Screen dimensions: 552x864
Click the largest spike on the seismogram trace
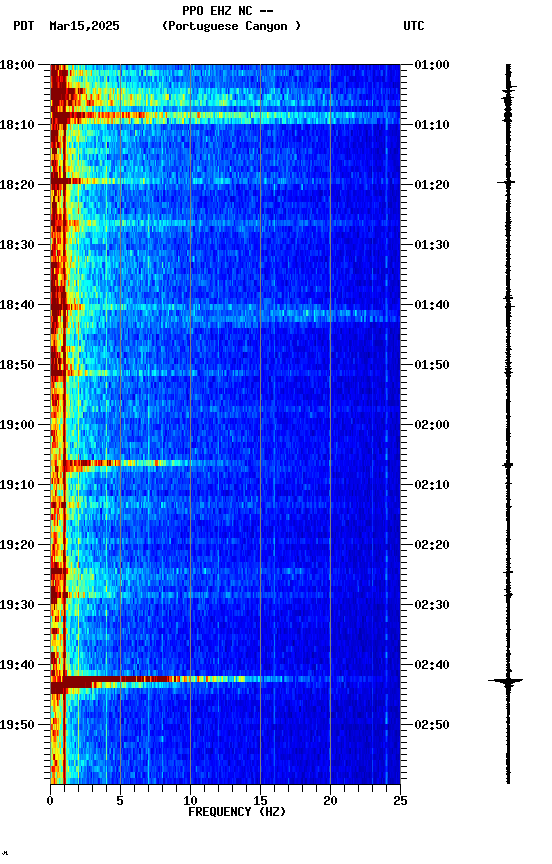tap(506, 682)
